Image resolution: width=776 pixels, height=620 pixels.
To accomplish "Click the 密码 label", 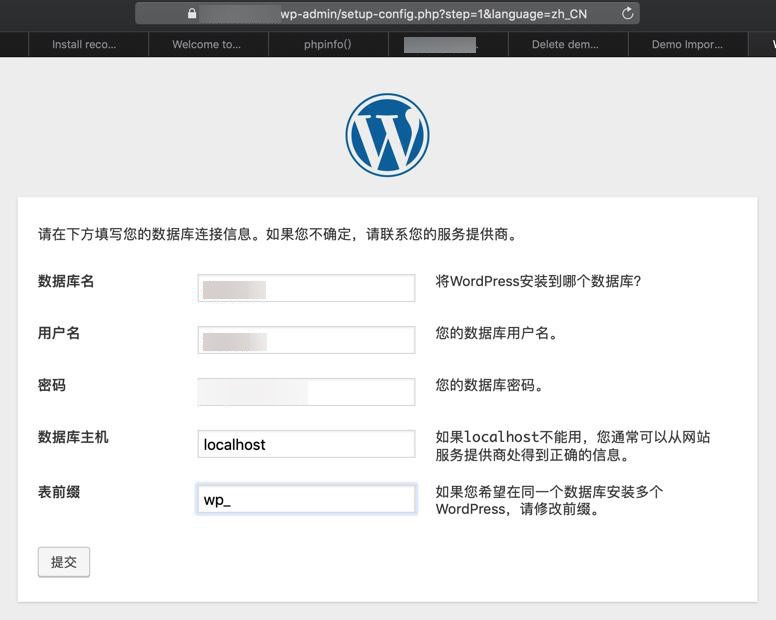I will click(52, 385).
